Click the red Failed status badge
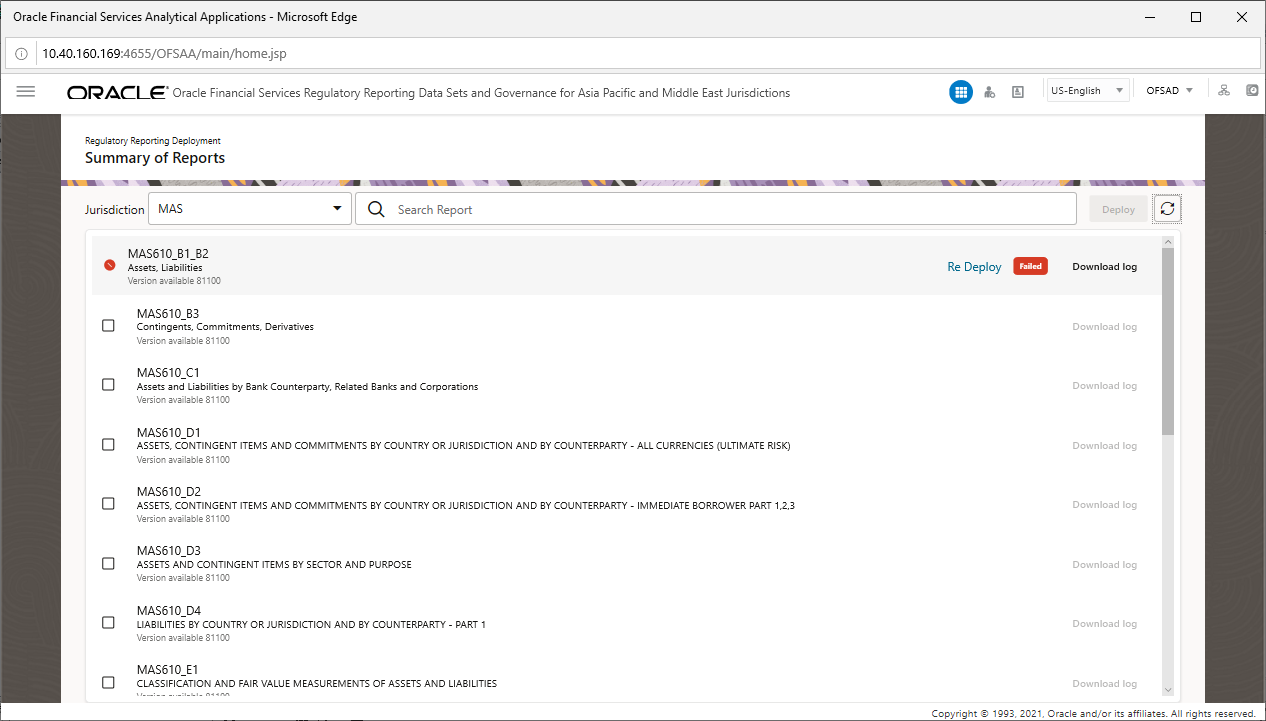Image resolution: width=1266 pixels, height=721 pixels. tap(1030, 266)
